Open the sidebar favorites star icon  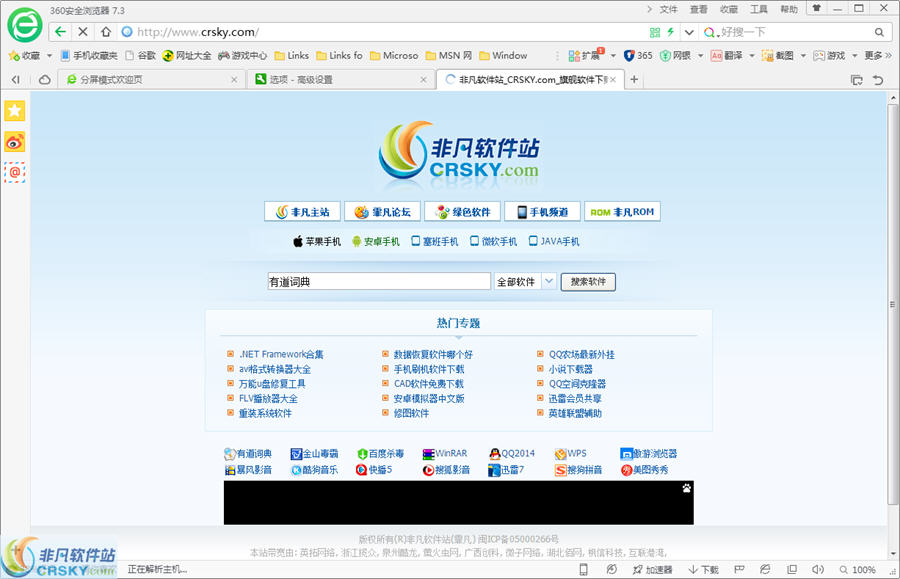pyautogui.click(x=15, y=110)
